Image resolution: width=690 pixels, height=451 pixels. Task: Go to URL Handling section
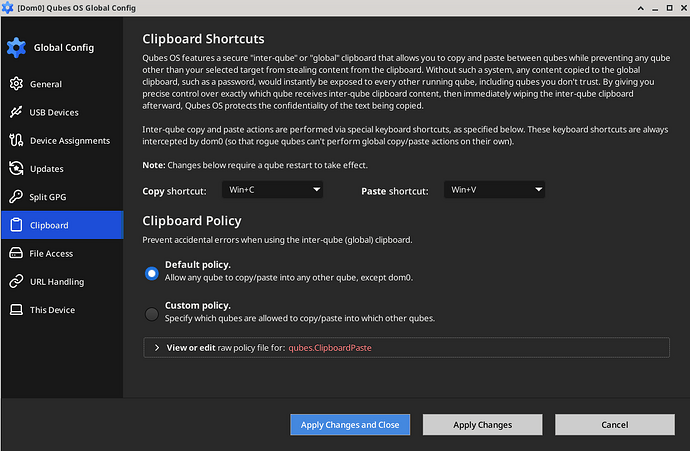62,281
